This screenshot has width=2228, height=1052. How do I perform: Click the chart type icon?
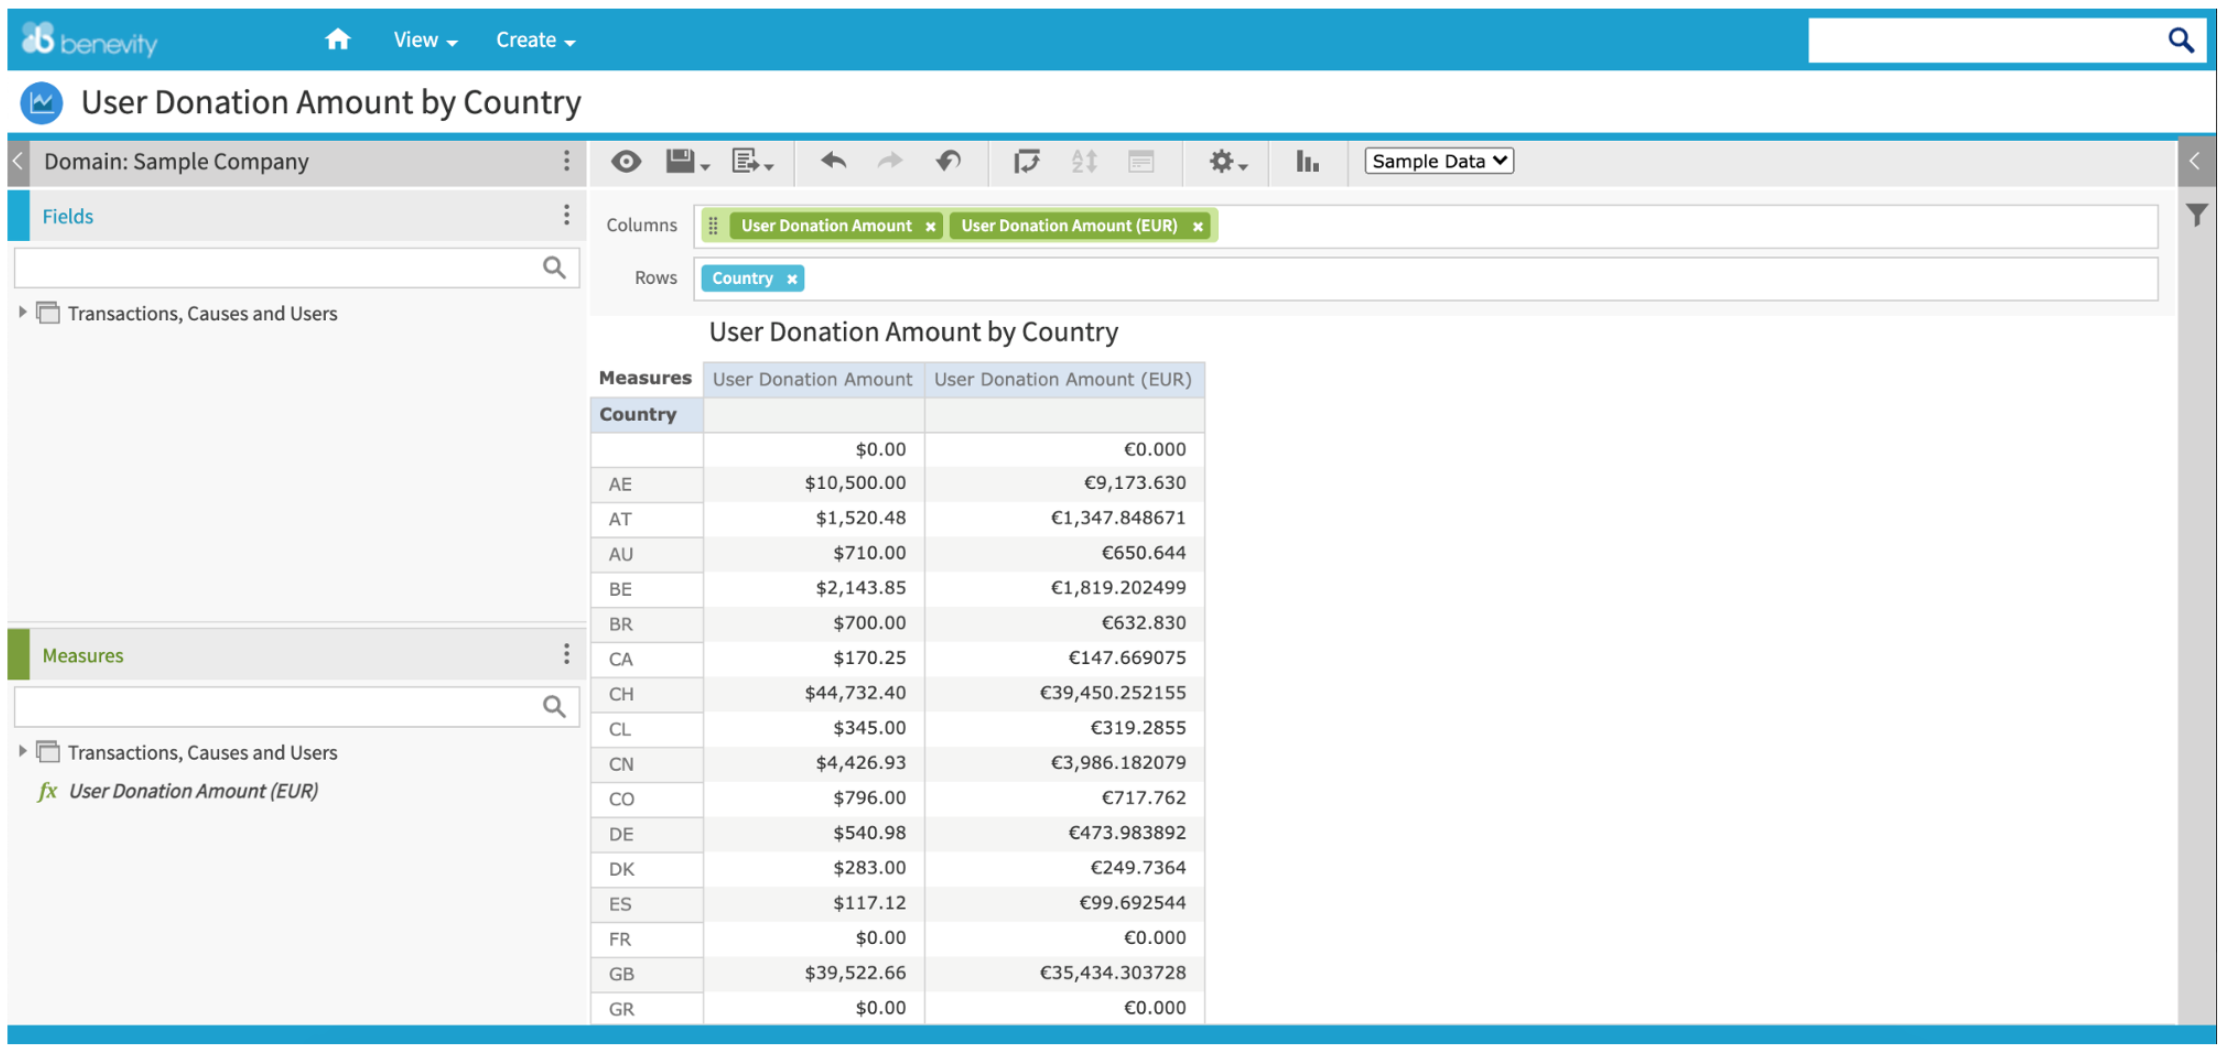click(1307, 161)
